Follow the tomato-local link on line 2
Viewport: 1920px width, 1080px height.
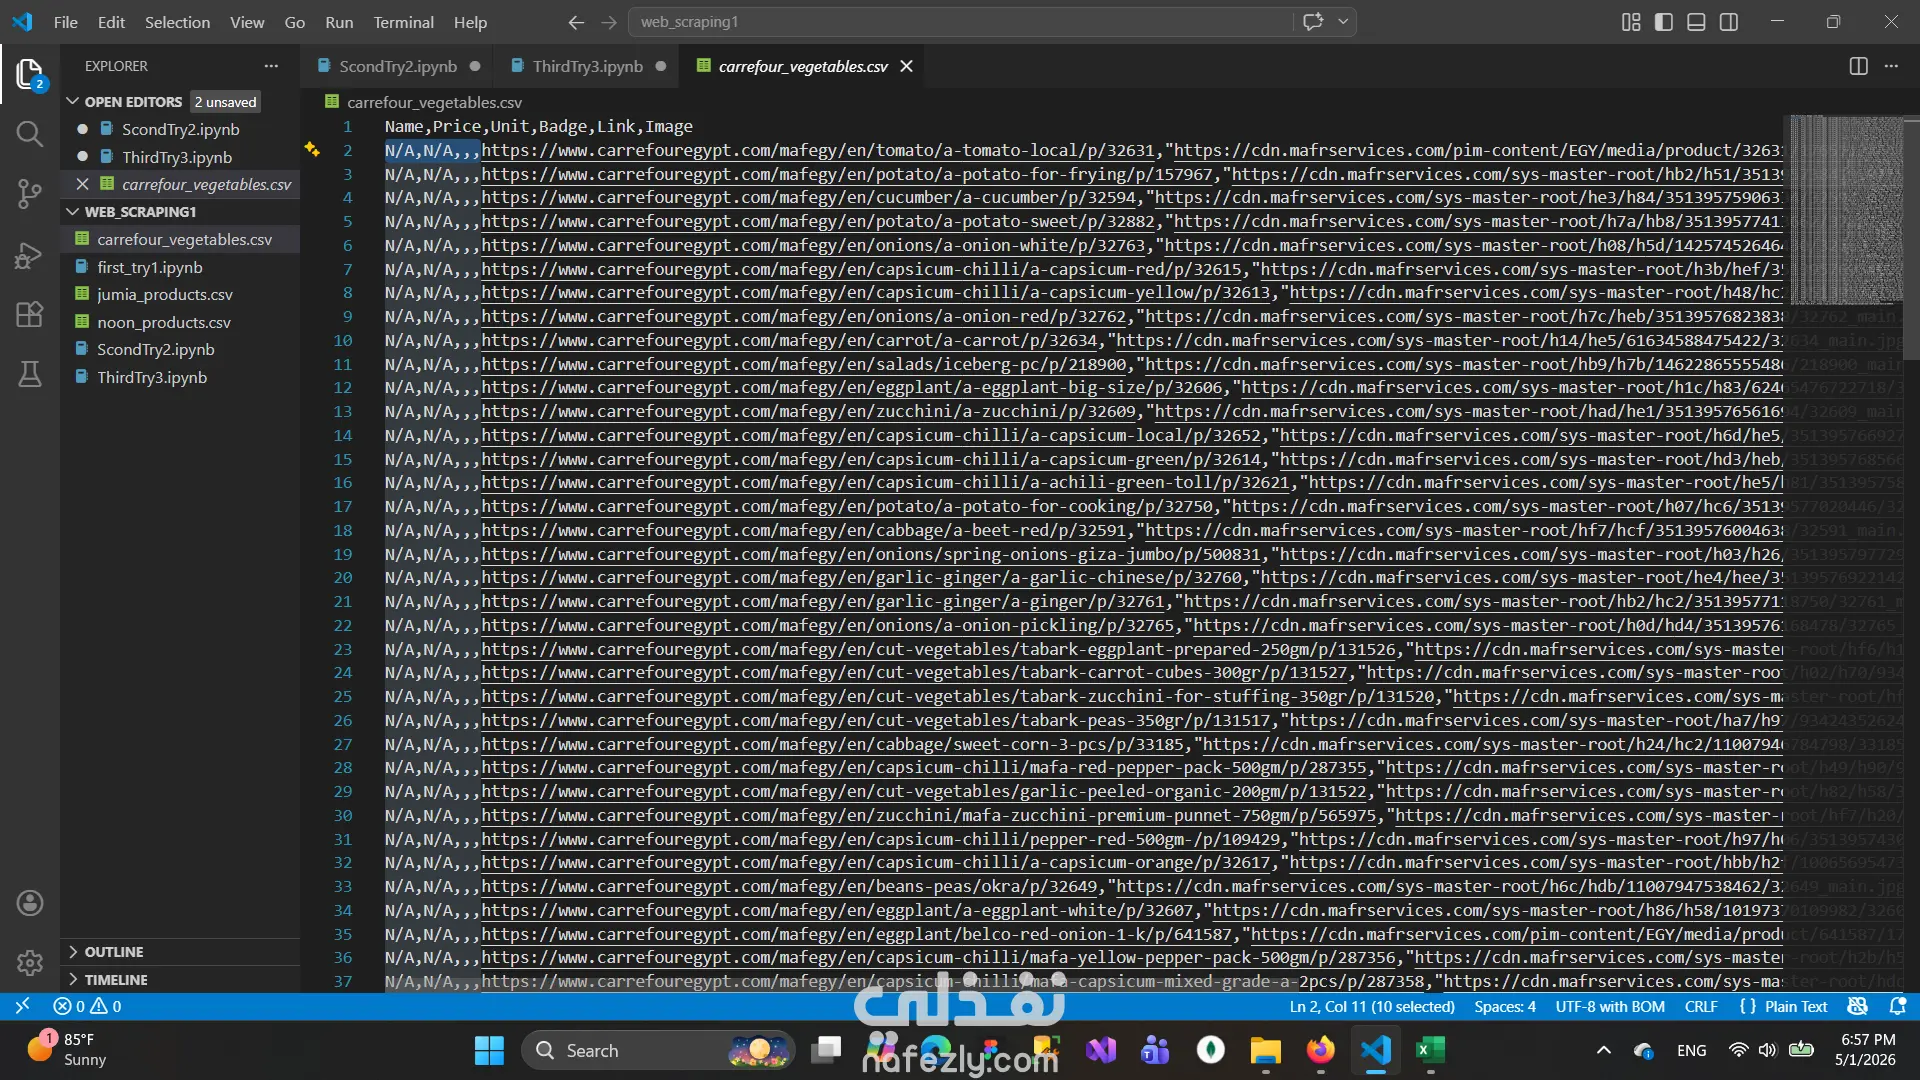tap(818, 150)
